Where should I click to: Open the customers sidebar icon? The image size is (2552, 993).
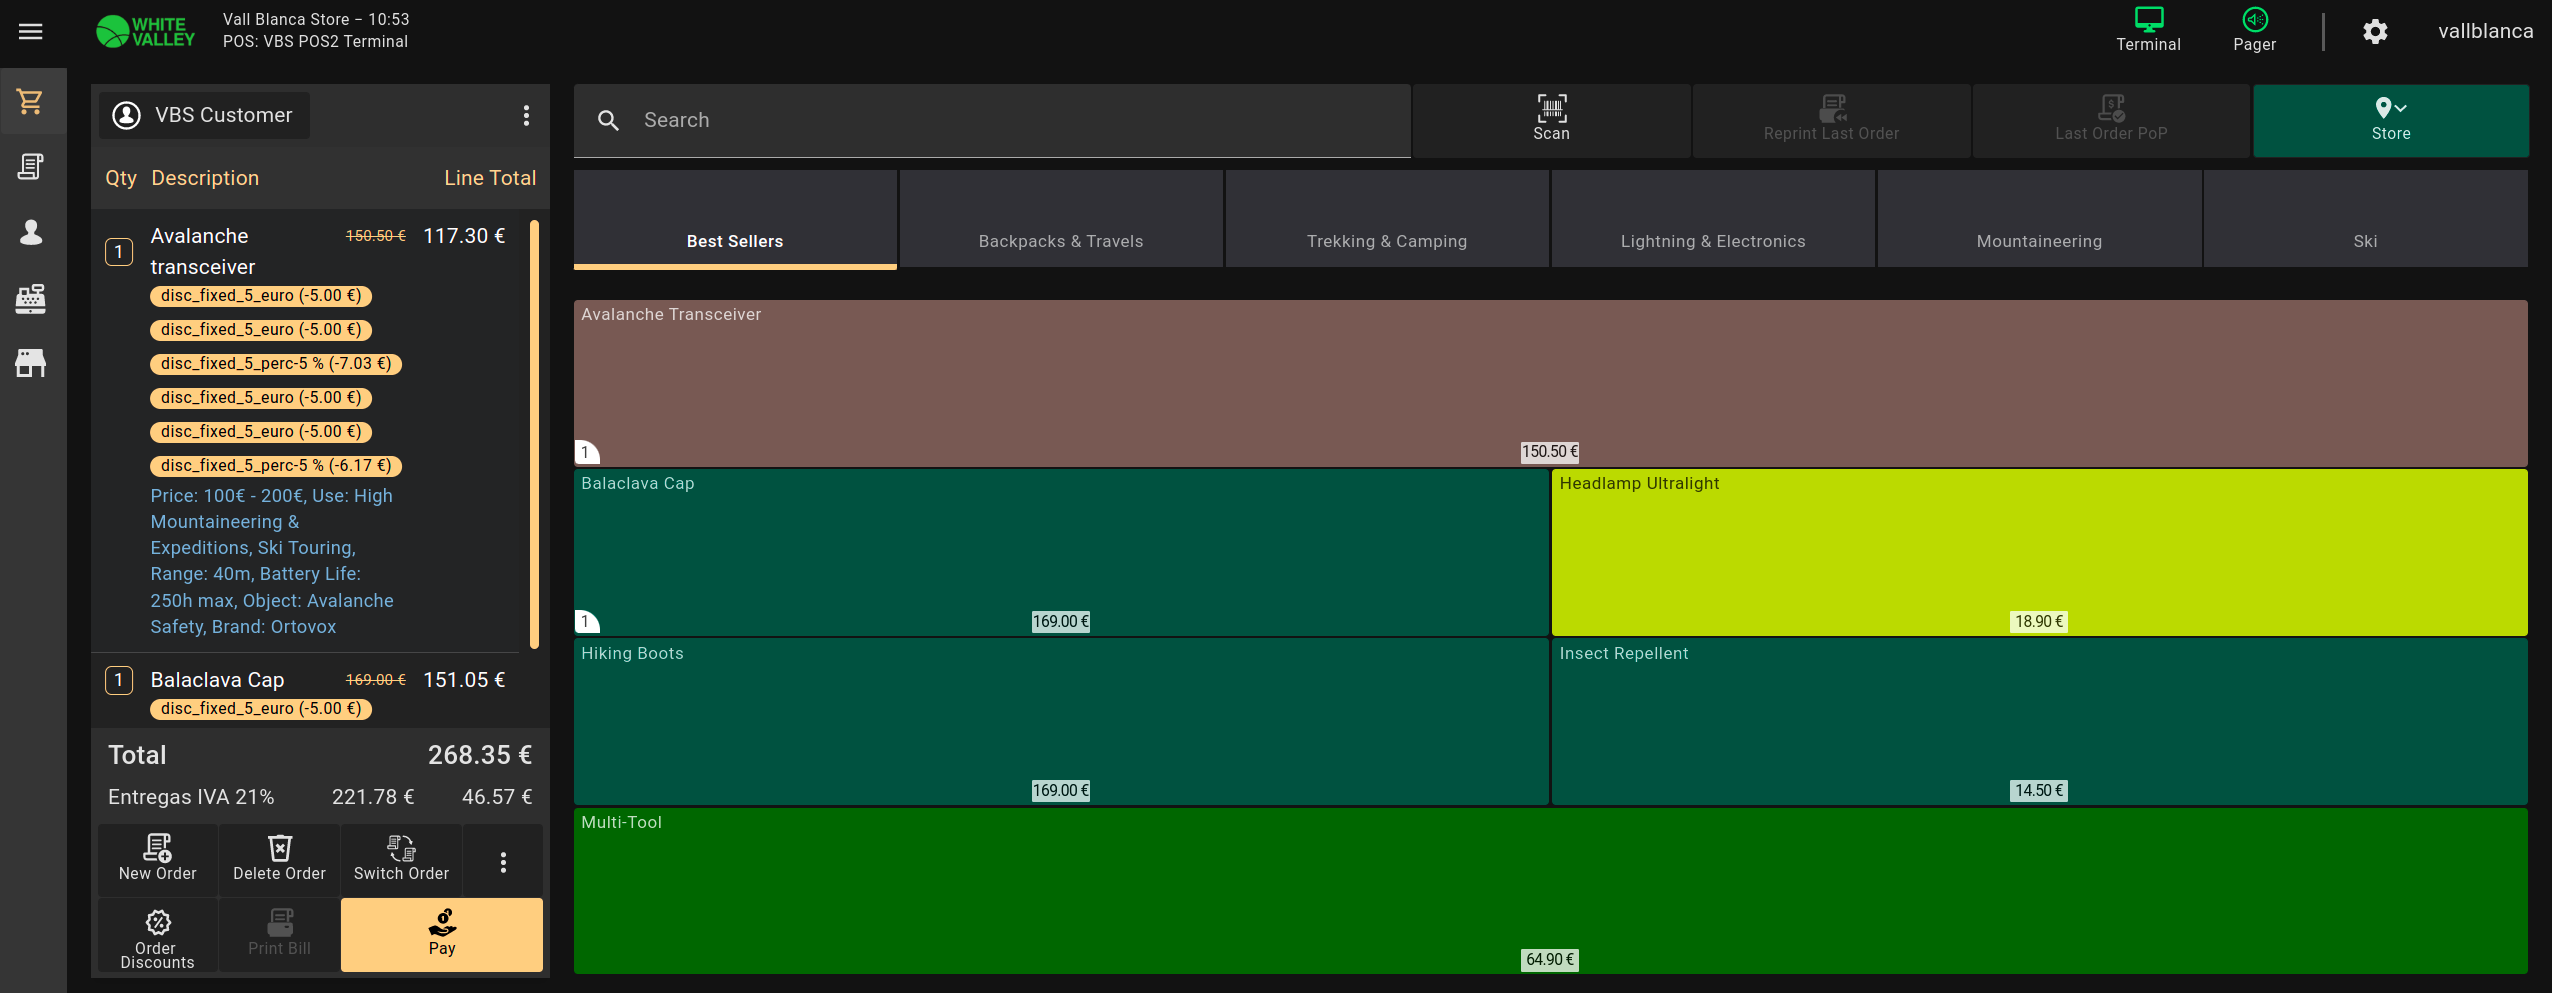(x=31, y=233)
